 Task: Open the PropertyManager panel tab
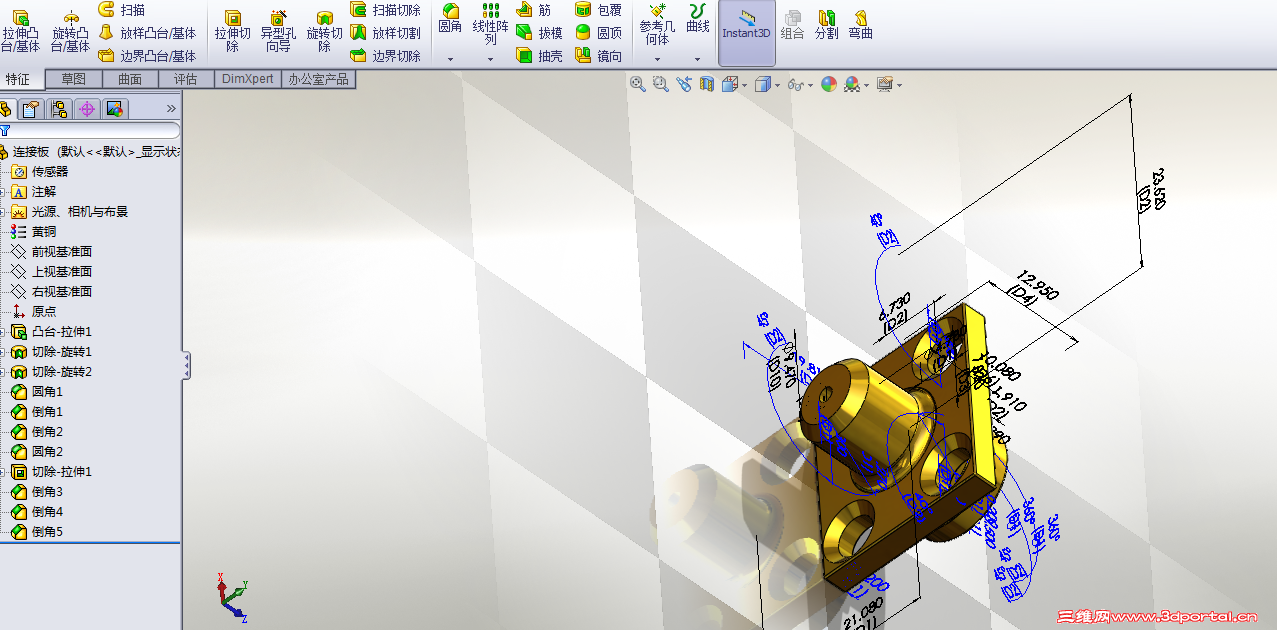click(x=31, y=109)
